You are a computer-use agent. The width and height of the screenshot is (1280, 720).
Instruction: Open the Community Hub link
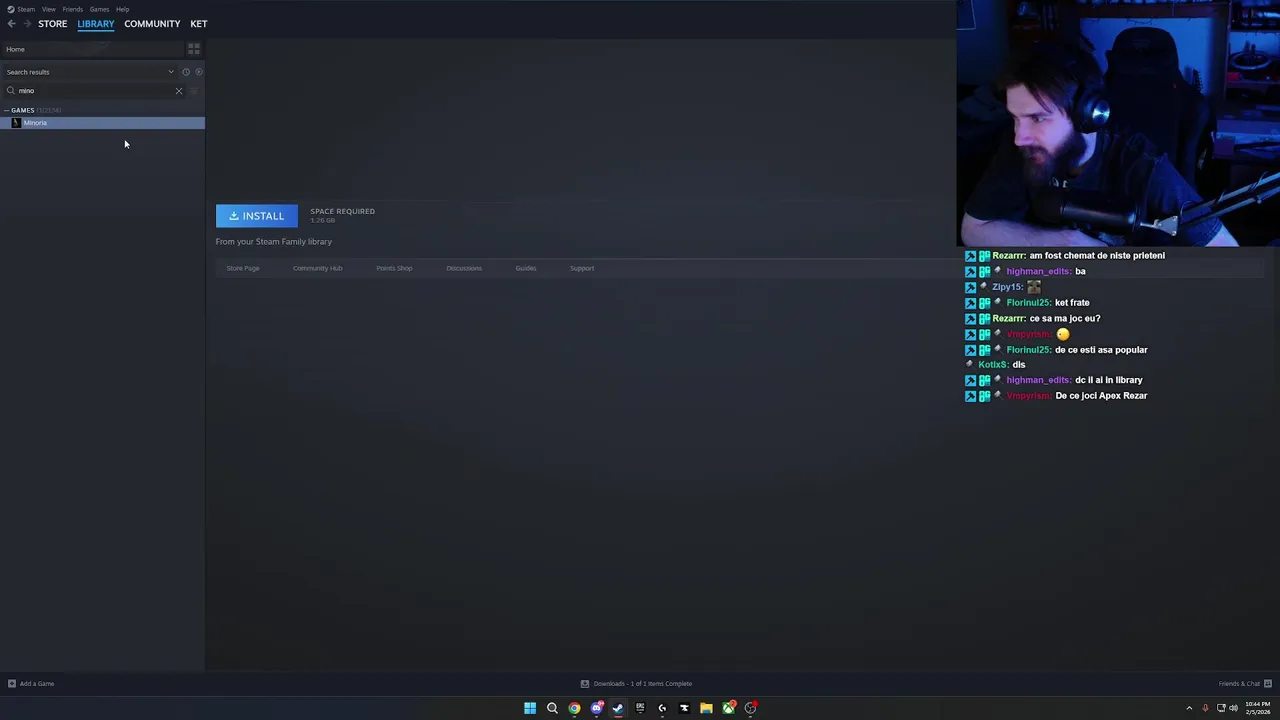[x=317, y=268]
